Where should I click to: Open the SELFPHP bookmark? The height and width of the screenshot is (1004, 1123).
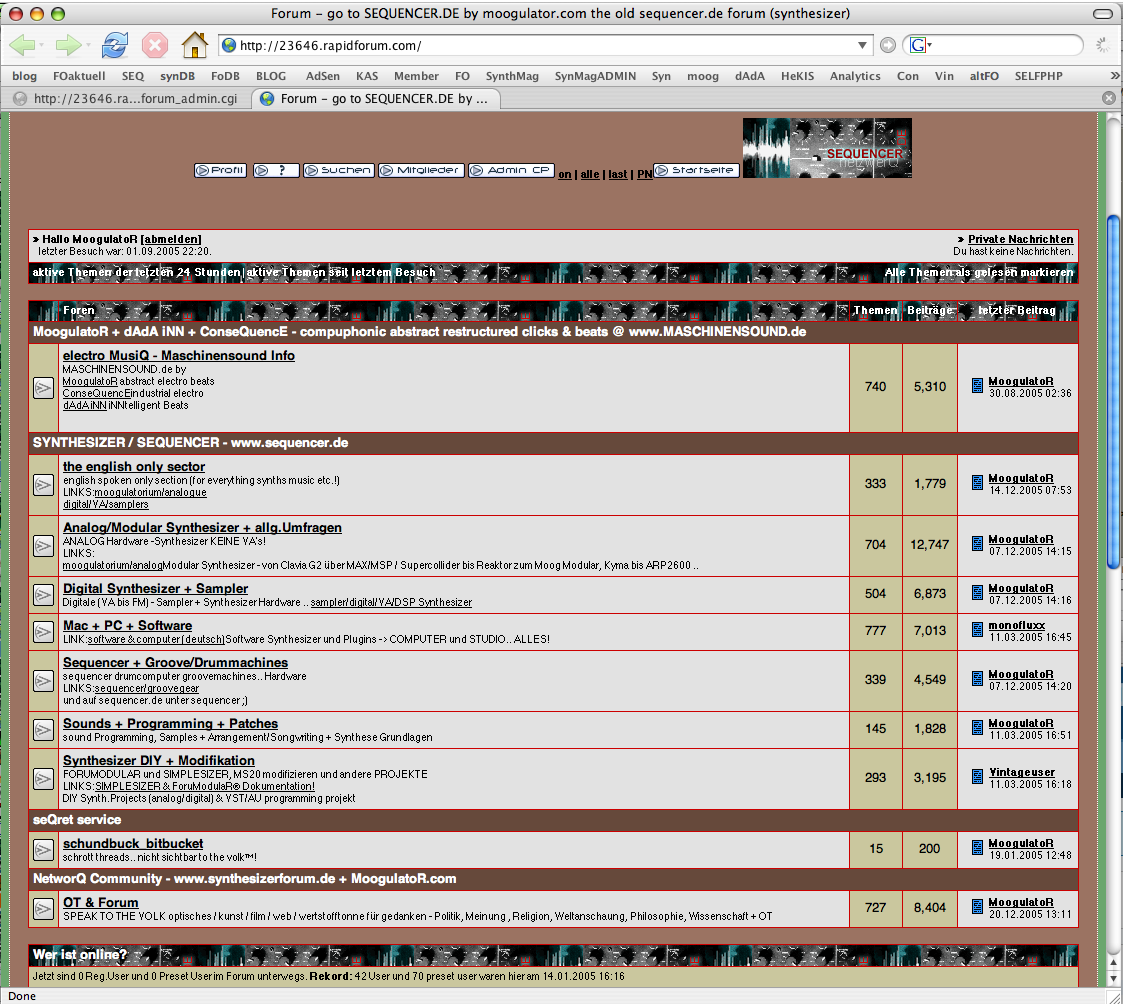(1038, 76)
